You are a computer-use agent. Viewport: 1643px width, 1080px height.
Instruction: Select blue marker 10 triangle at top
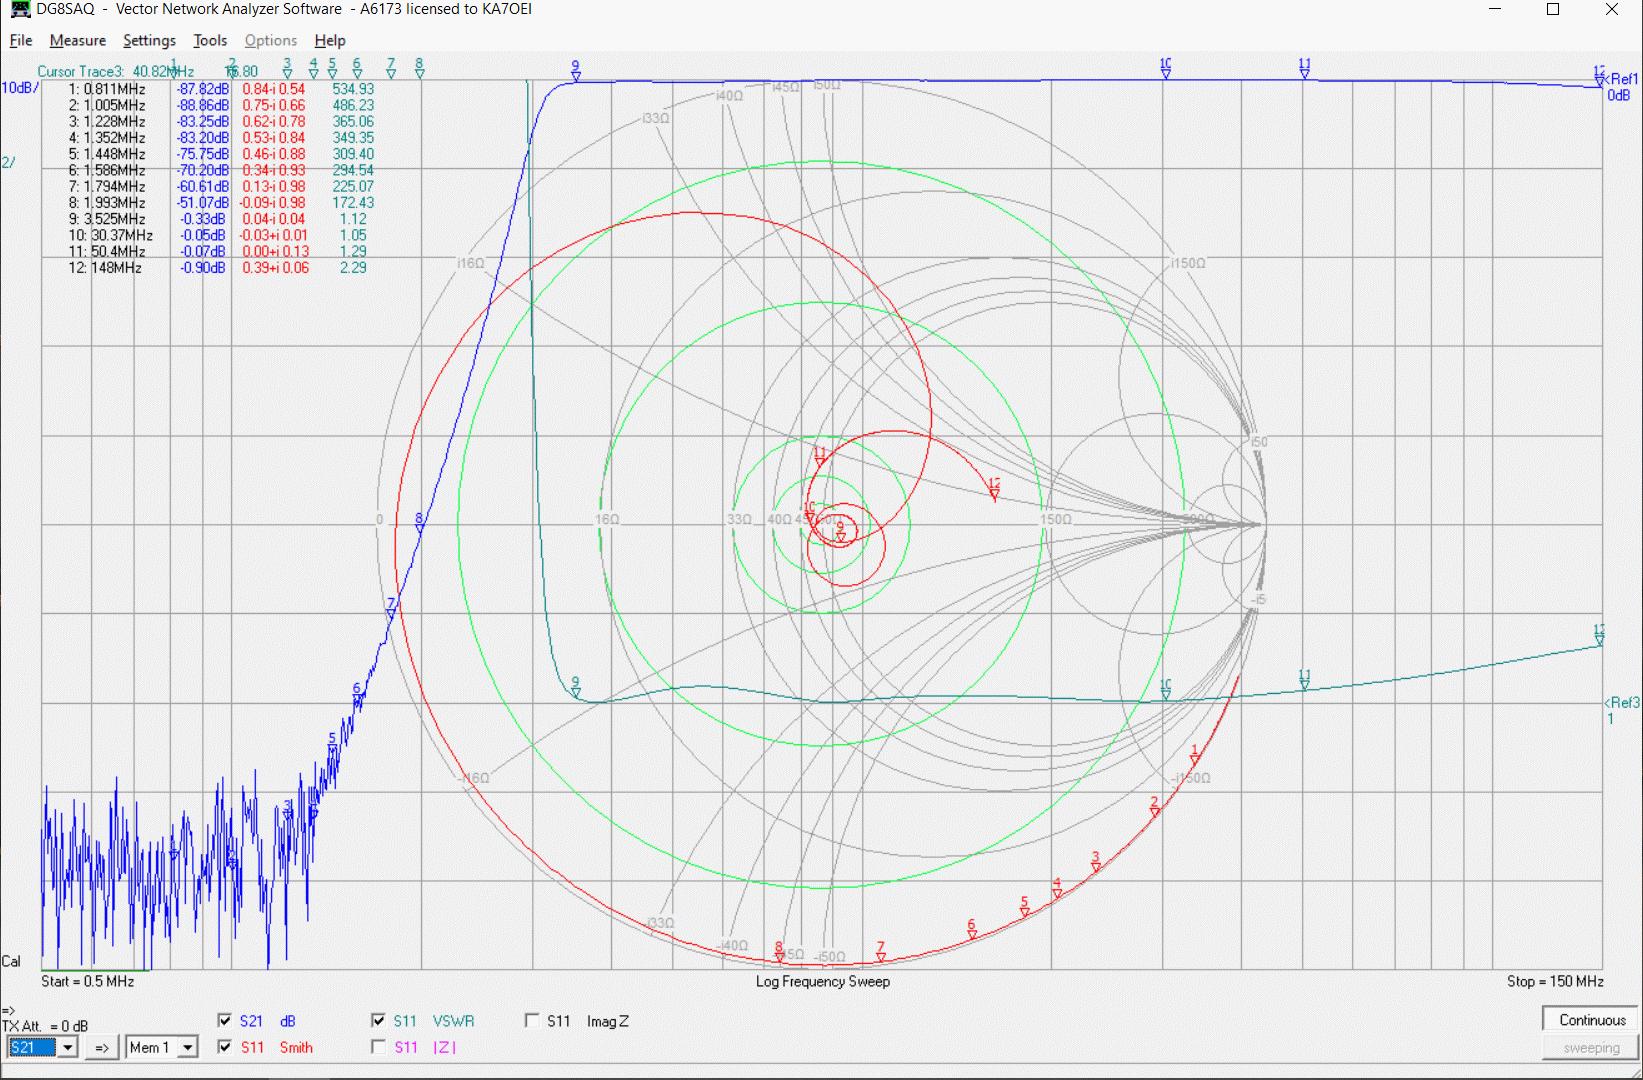pos(1165,69)
